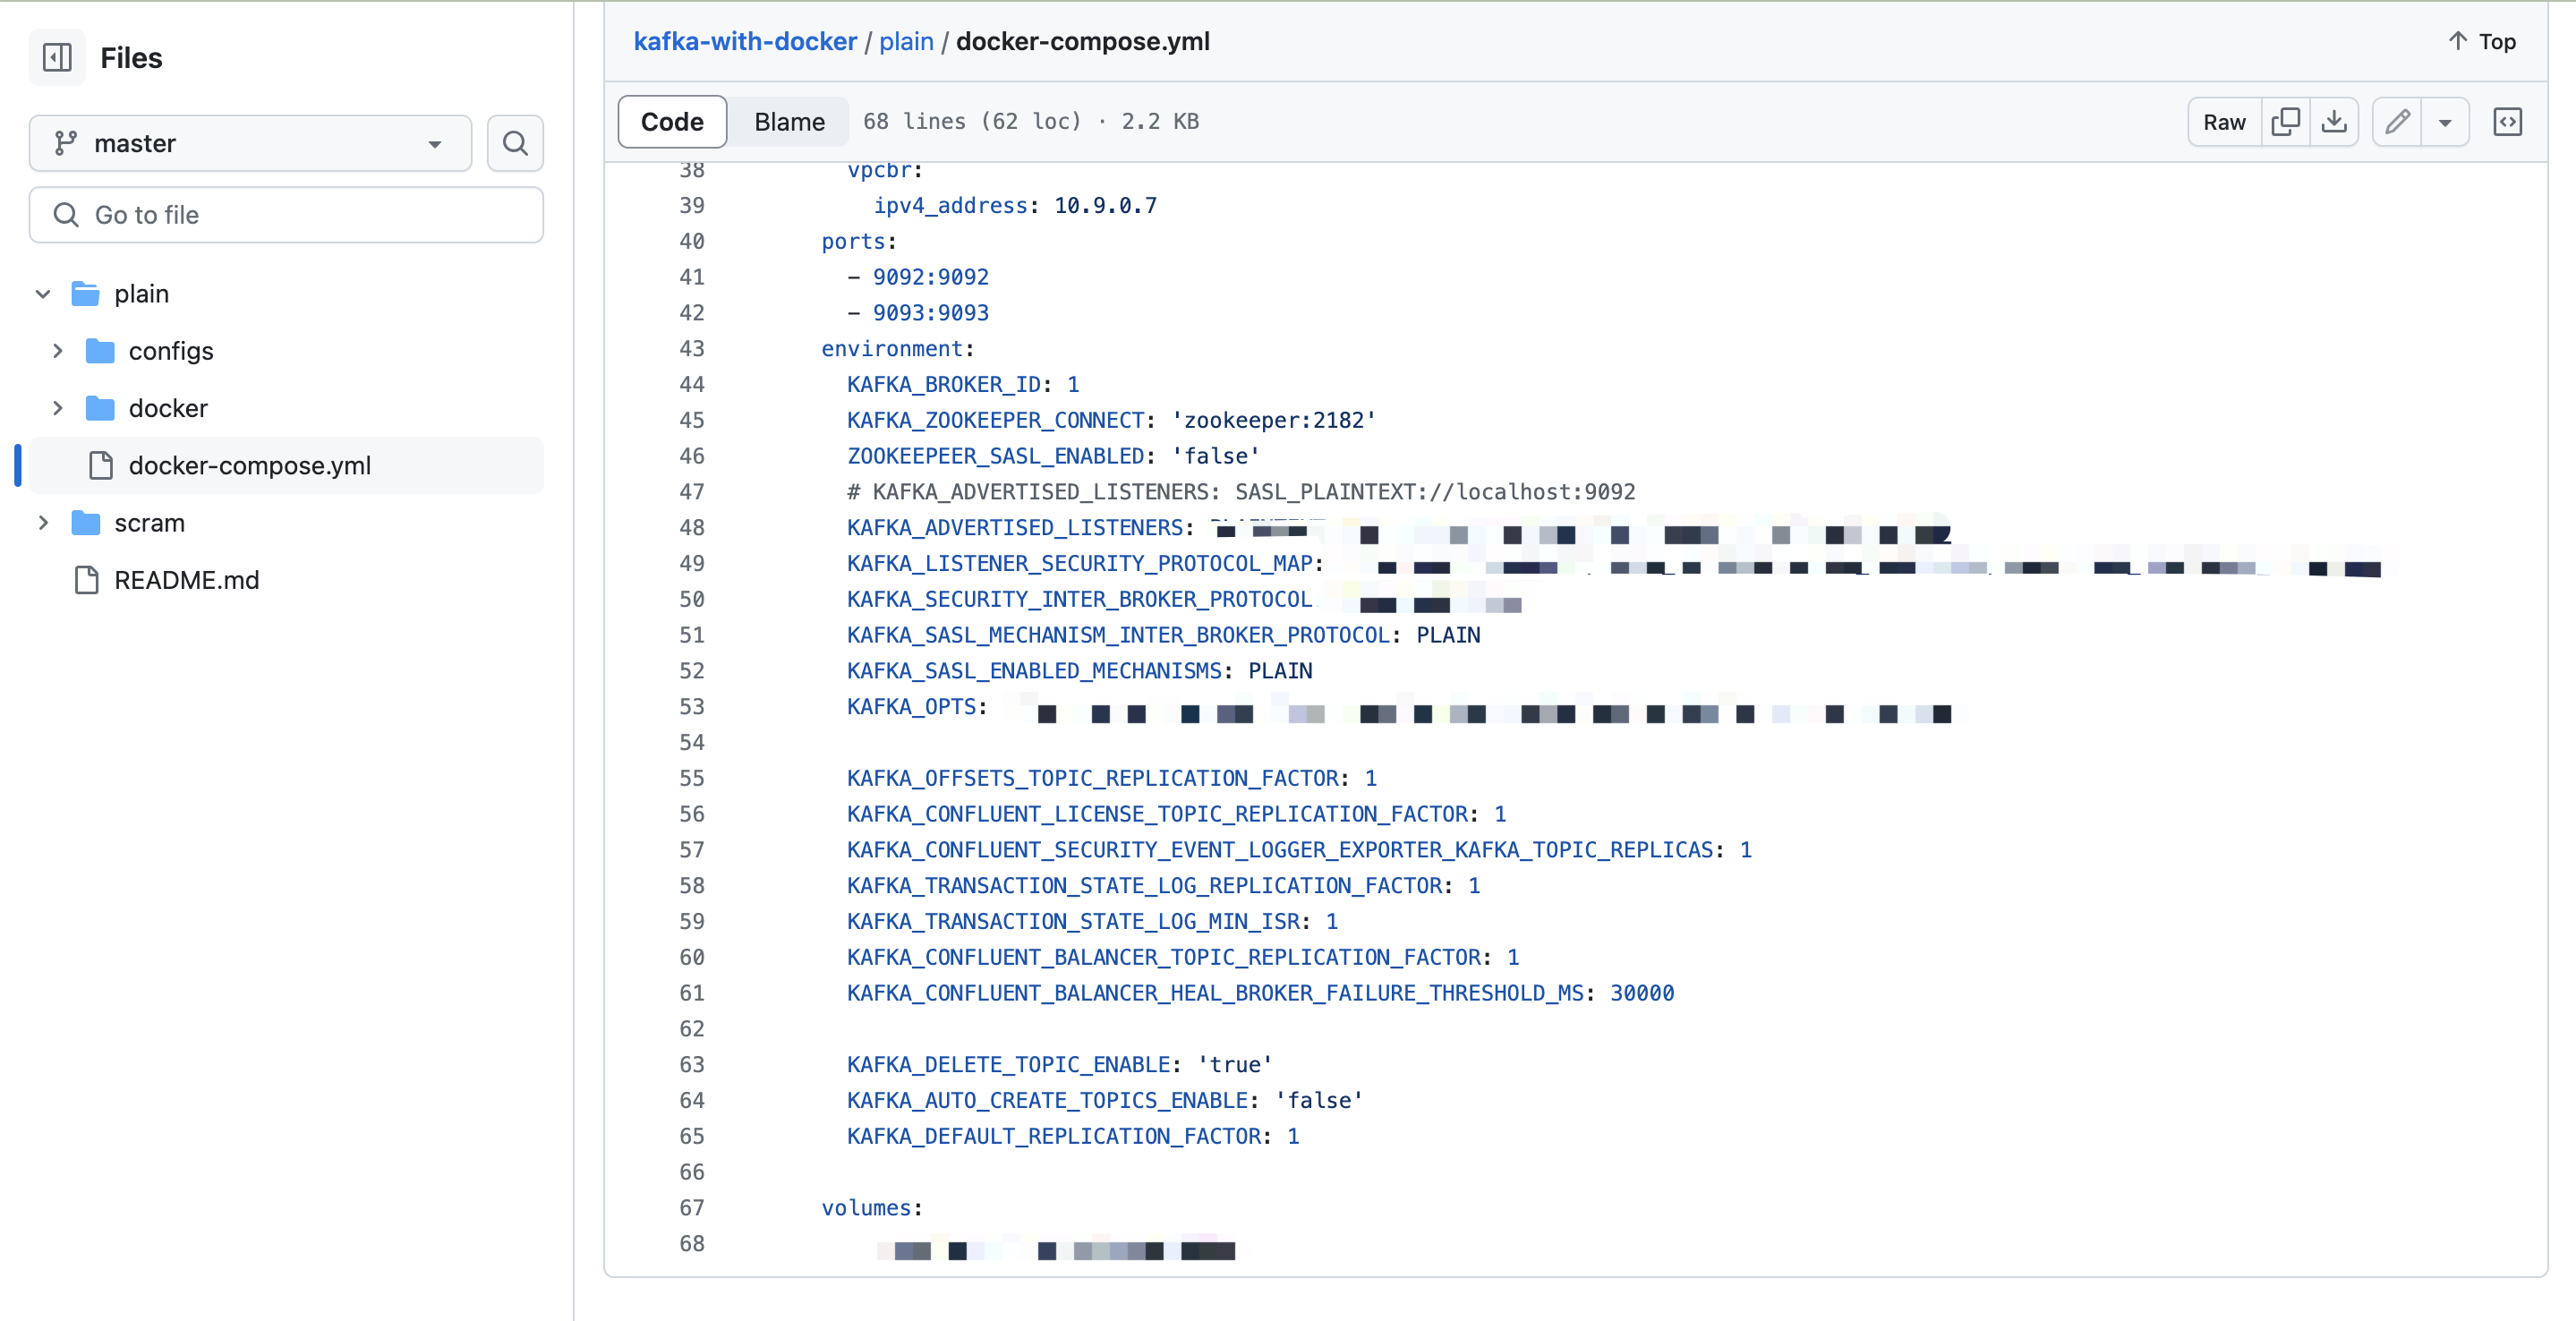Click the 9093:9093 port mapping

tap(930, 313)
